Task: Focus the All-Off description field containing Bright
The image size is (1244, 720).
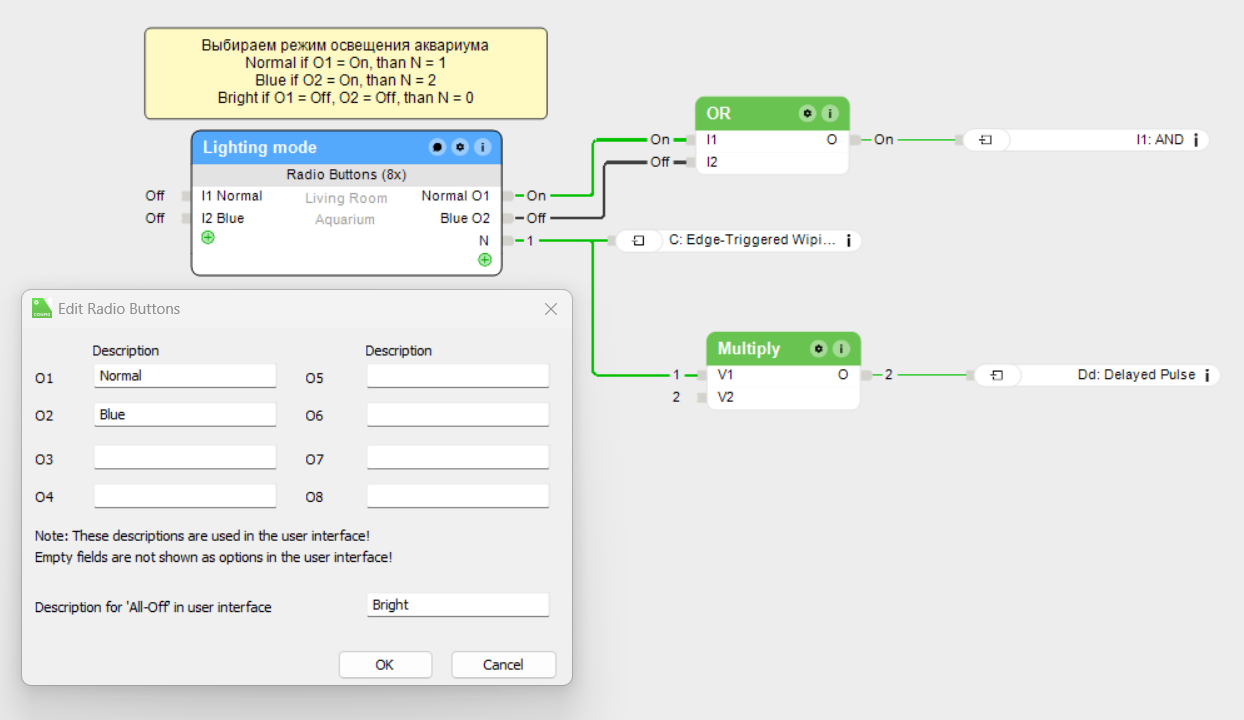Action: 458,605
